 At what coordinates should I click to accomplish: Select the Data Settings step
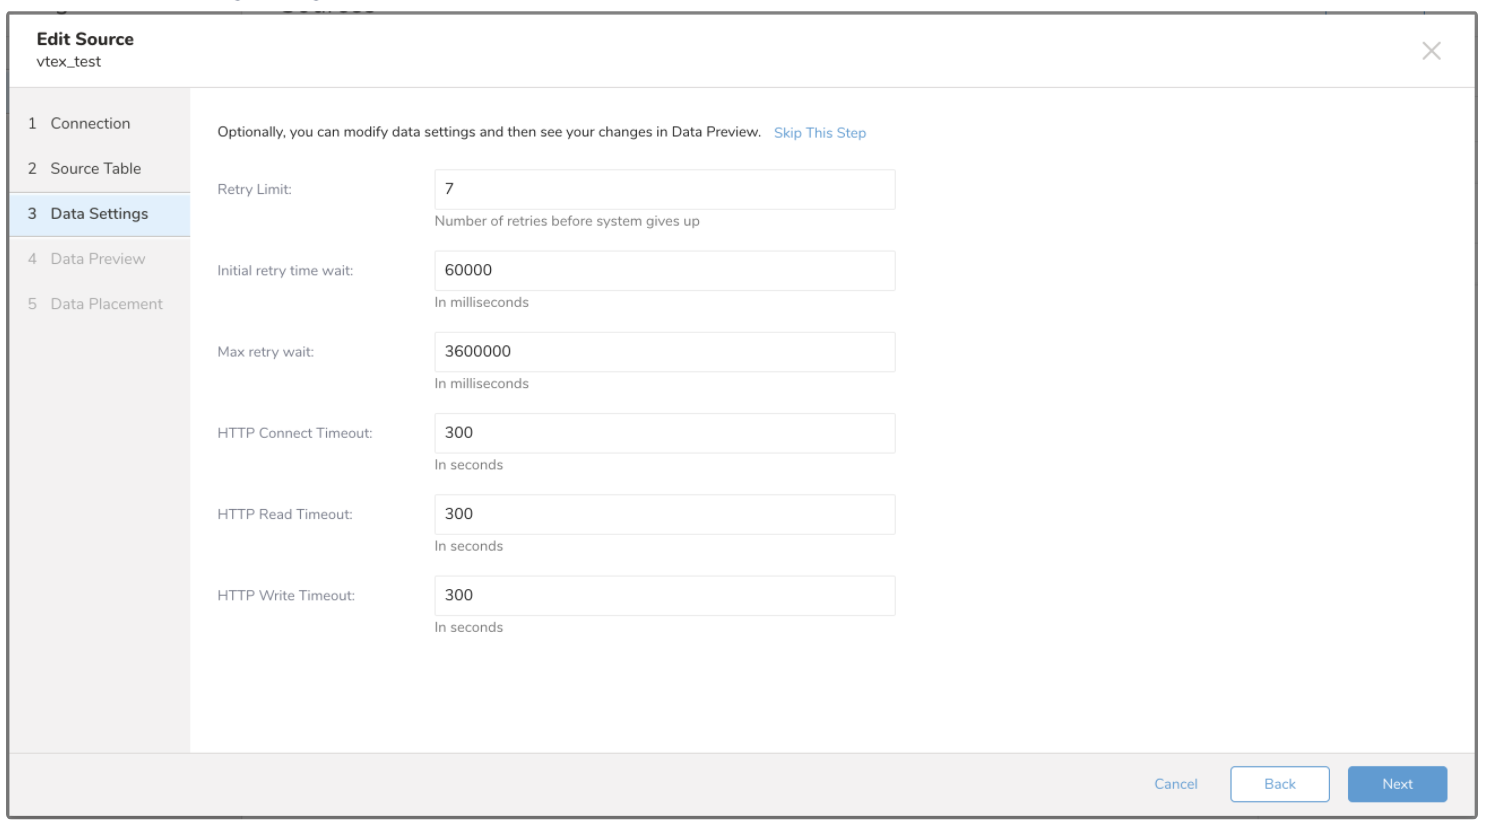pos(99,214)
